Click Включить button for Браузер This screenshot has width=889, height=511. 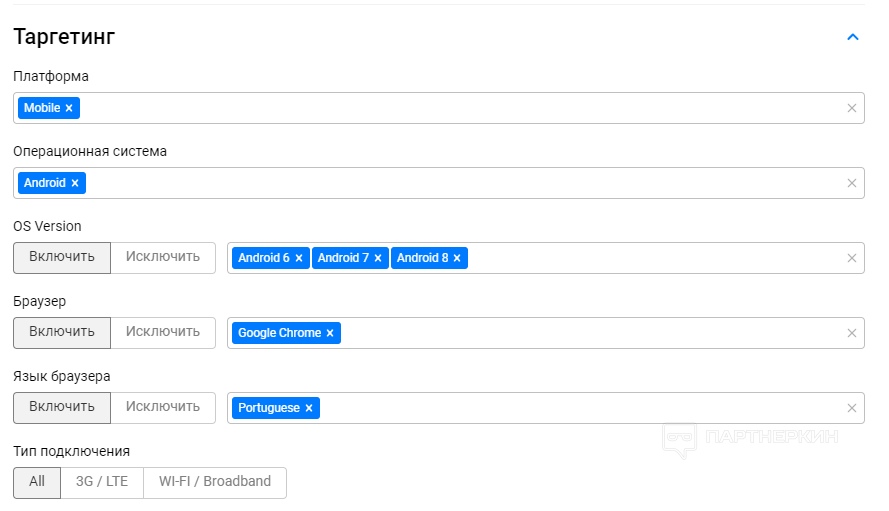coord(62,332)
